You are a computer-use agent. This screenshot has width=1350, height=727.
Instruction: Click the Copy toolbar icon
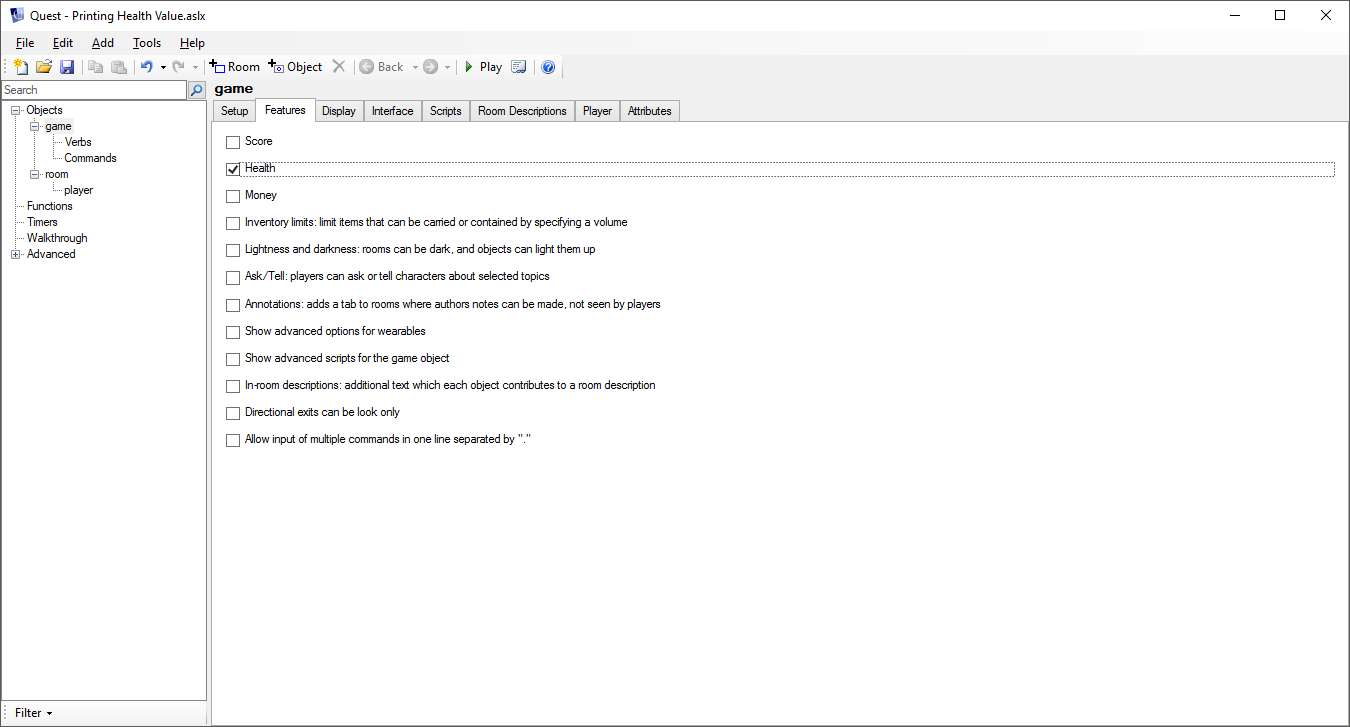point(96,67)
